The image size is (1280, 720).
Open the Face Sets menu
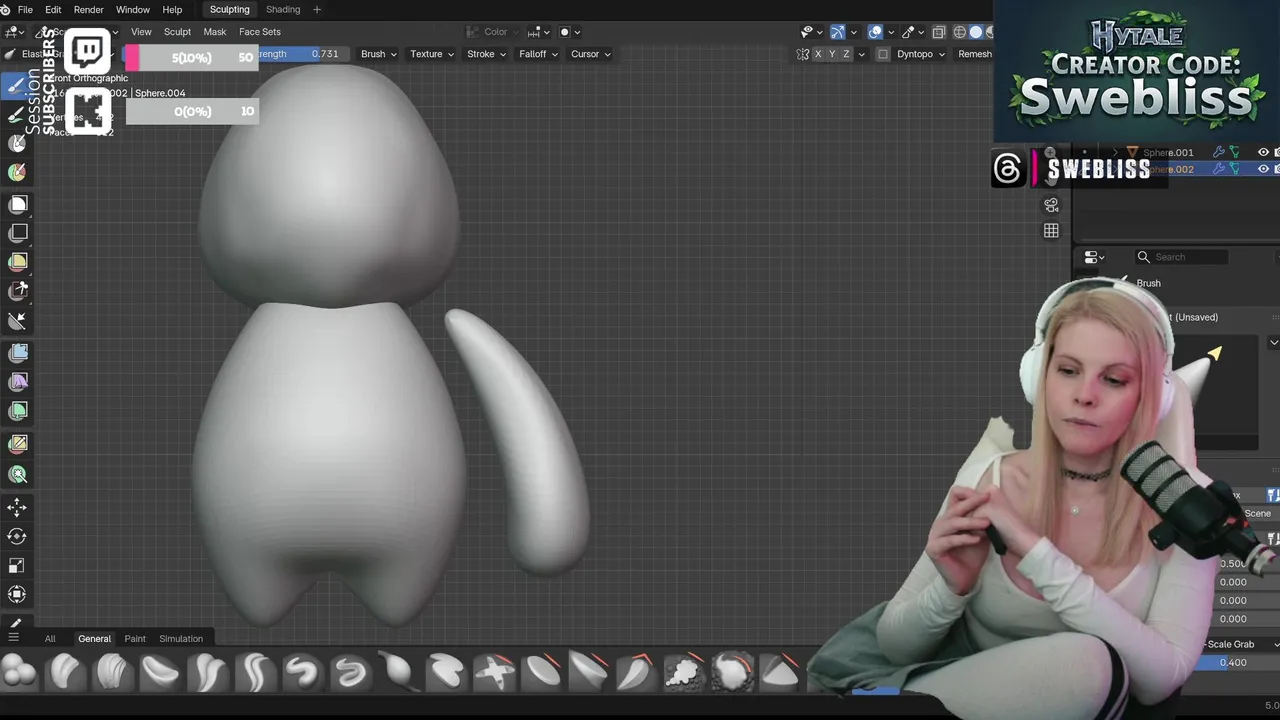tap(260, 32)
